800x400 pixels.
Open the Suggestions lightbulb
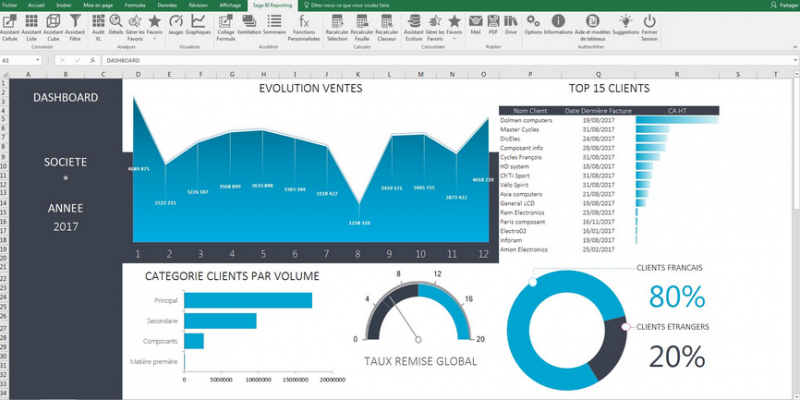tap(625, 25)
